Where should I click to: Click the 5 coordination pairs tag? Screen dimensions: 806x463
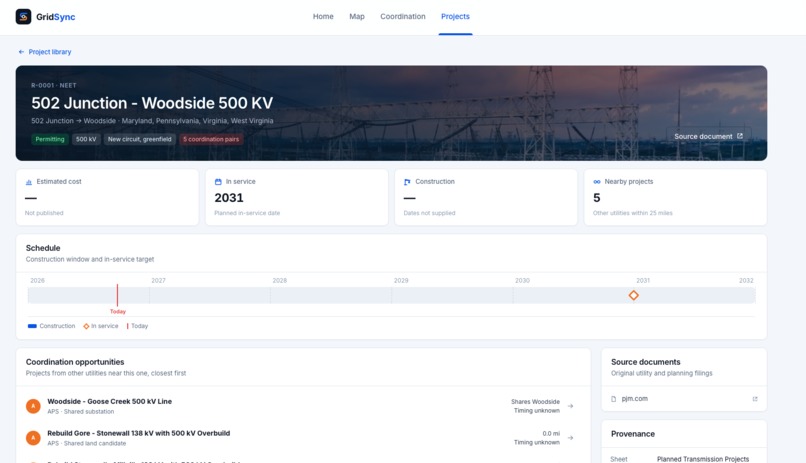[211, 139]
